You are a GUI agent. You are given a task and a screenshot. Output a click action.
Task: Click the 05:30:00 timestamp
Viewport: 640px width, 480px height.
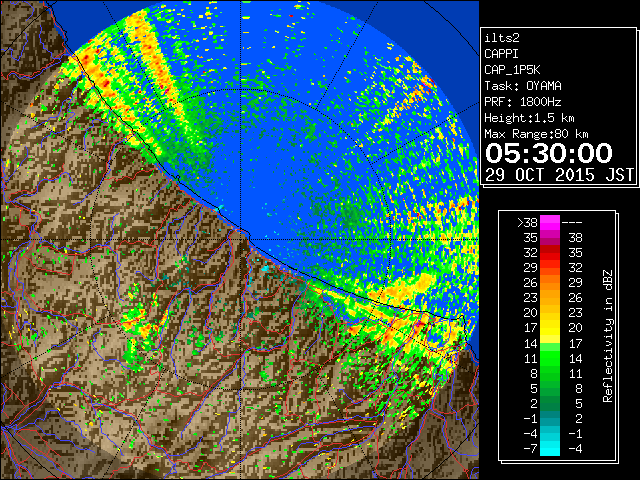click(x=549, y=153)
